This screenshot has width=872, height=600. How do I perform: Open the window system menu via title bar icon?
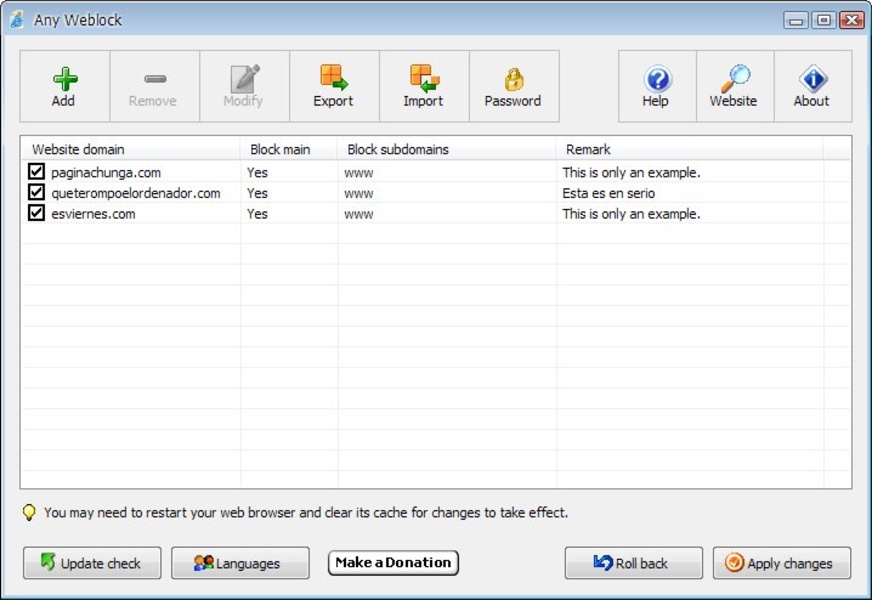14,19
